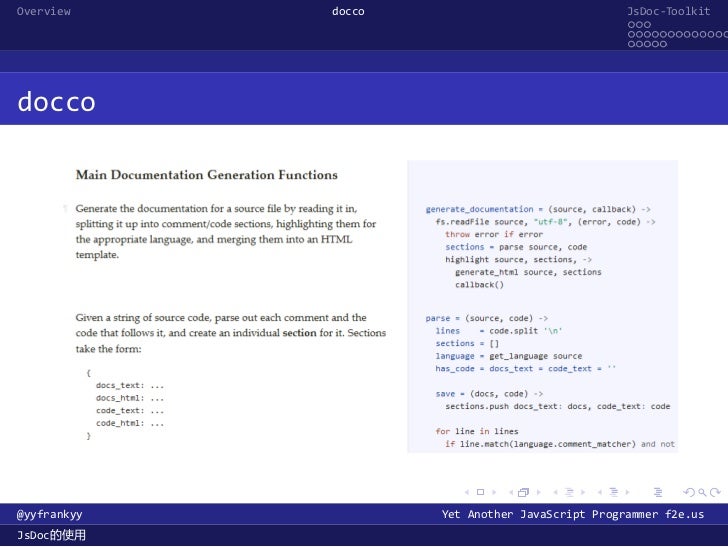Select last dot in bottom five-dot row
The image size is (728, 547).
pyautogui.click(x=663, y=44)
